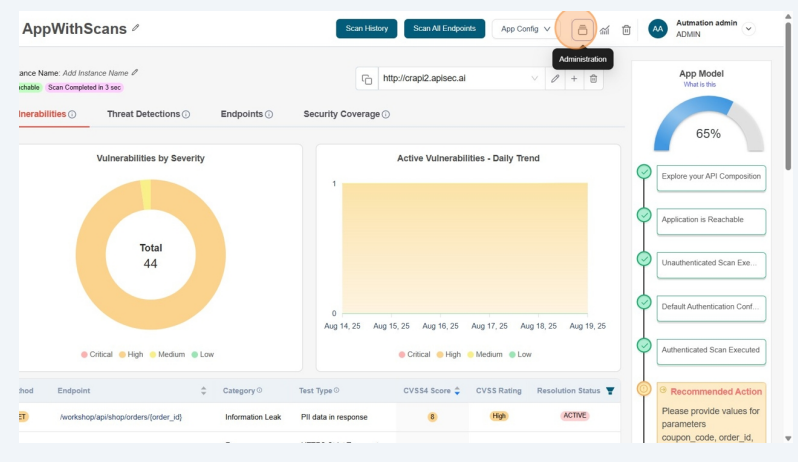Screen dimensions: 798x462
Task: Toggle Medium legend in Daily Trend chart
Action: (x=483, y=354)
